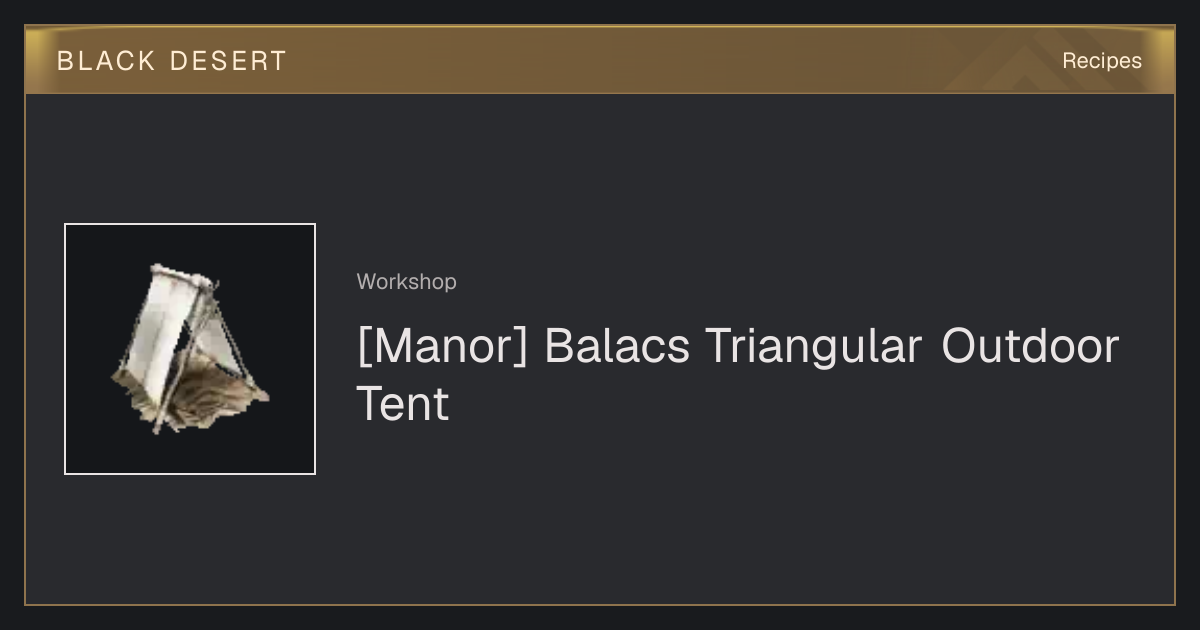This screenshot has width=1200, height=630.
Task: Click the word Balacs in the title
Action: pyautogui.click(x=617, y=347)
